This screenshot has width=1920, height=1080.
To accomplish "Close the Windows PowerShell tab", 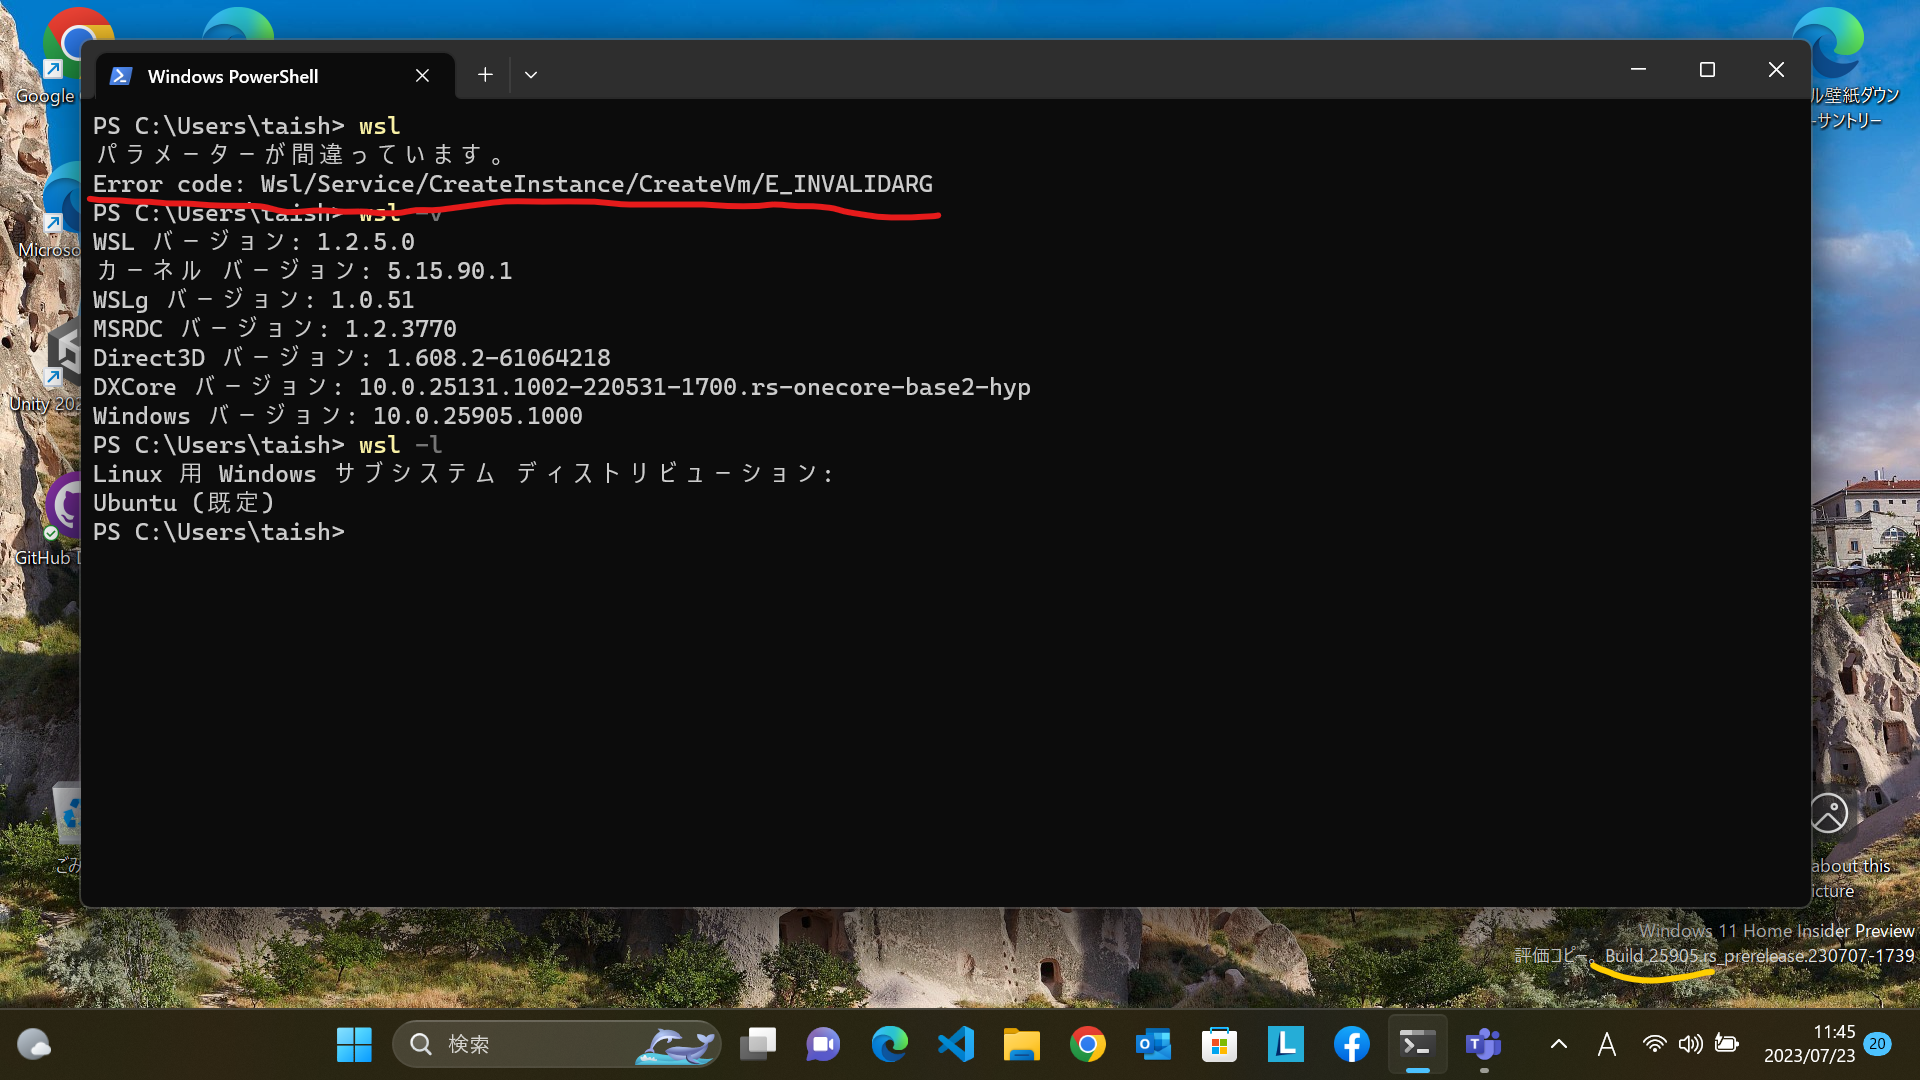I will (x=422, y=76).
